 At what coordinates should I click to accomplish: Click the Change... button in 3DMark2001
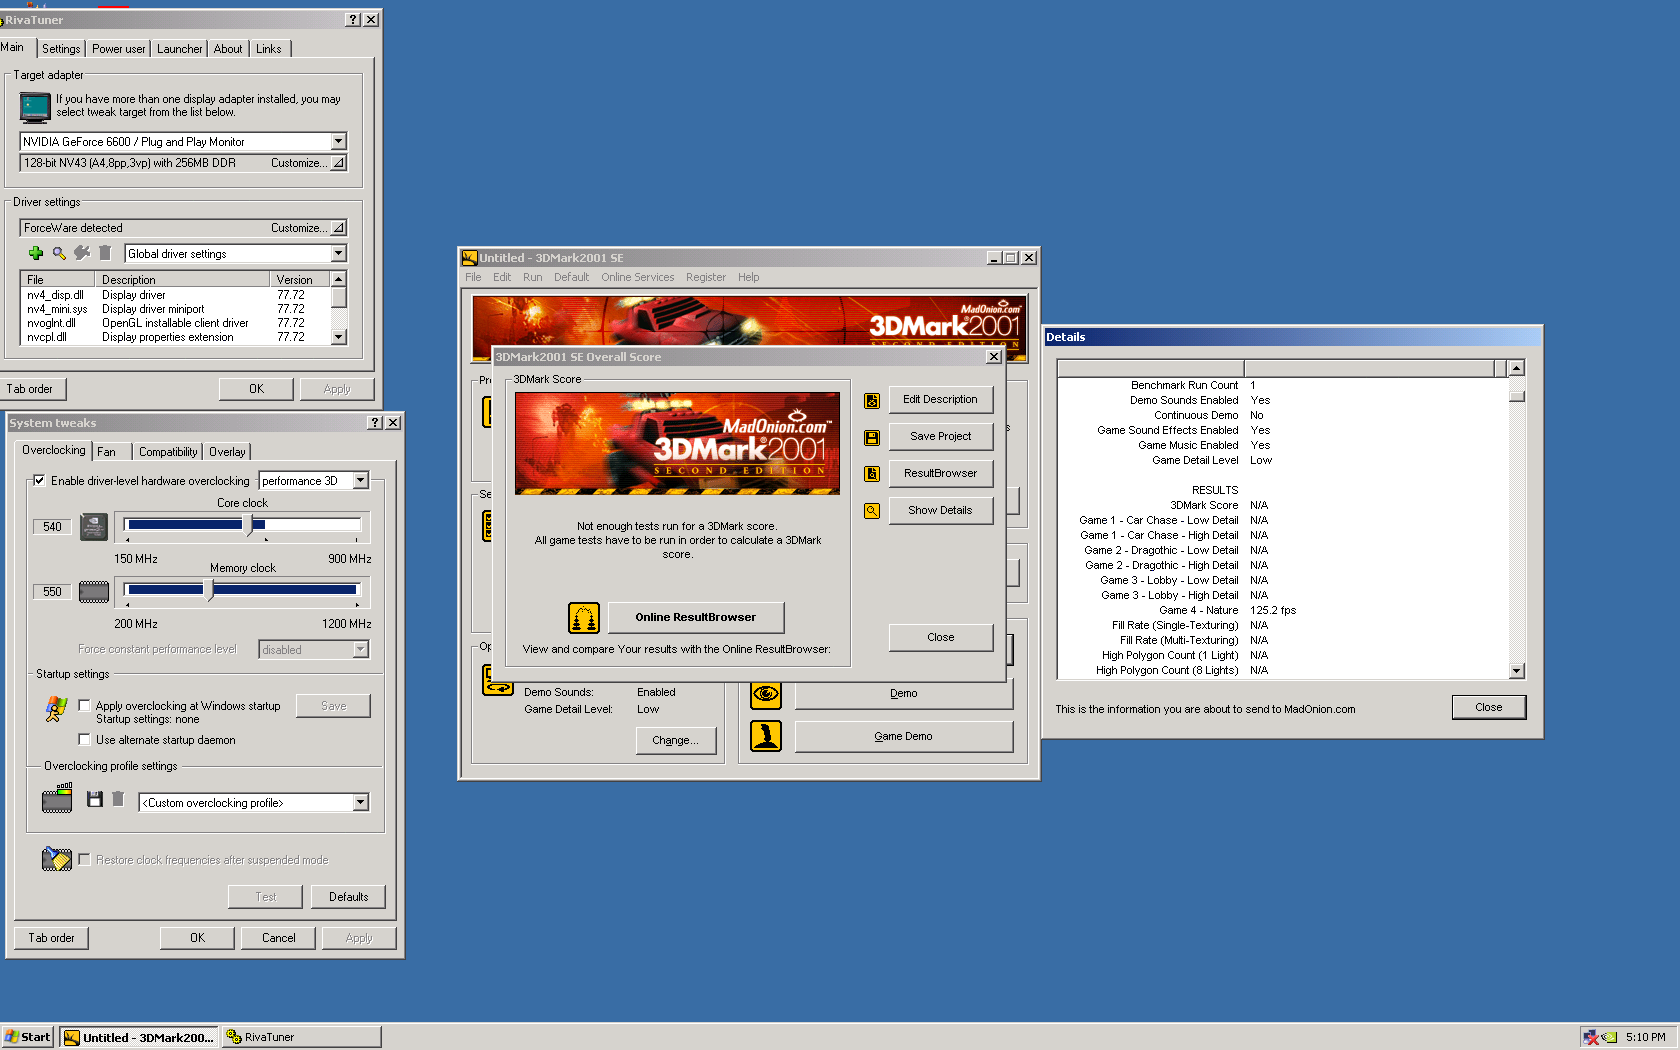[676, 741]
